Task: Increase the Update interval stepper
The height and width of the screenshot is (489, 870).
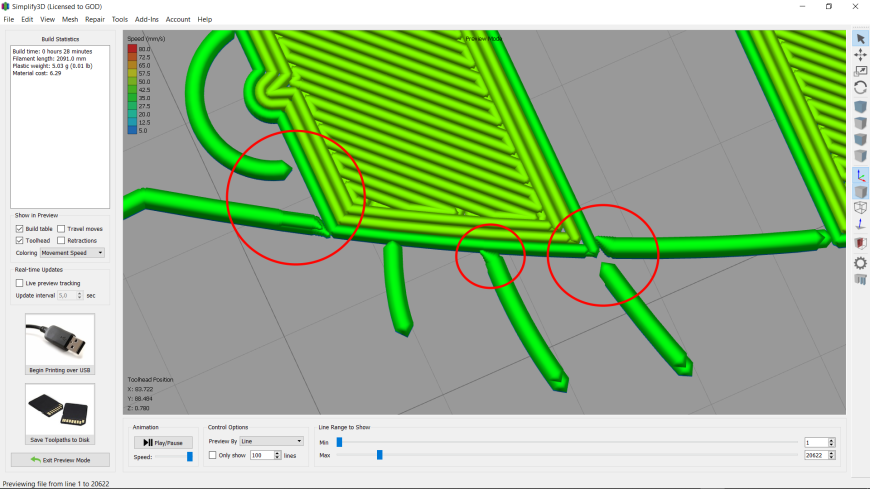Action: [x=79, y=294]
